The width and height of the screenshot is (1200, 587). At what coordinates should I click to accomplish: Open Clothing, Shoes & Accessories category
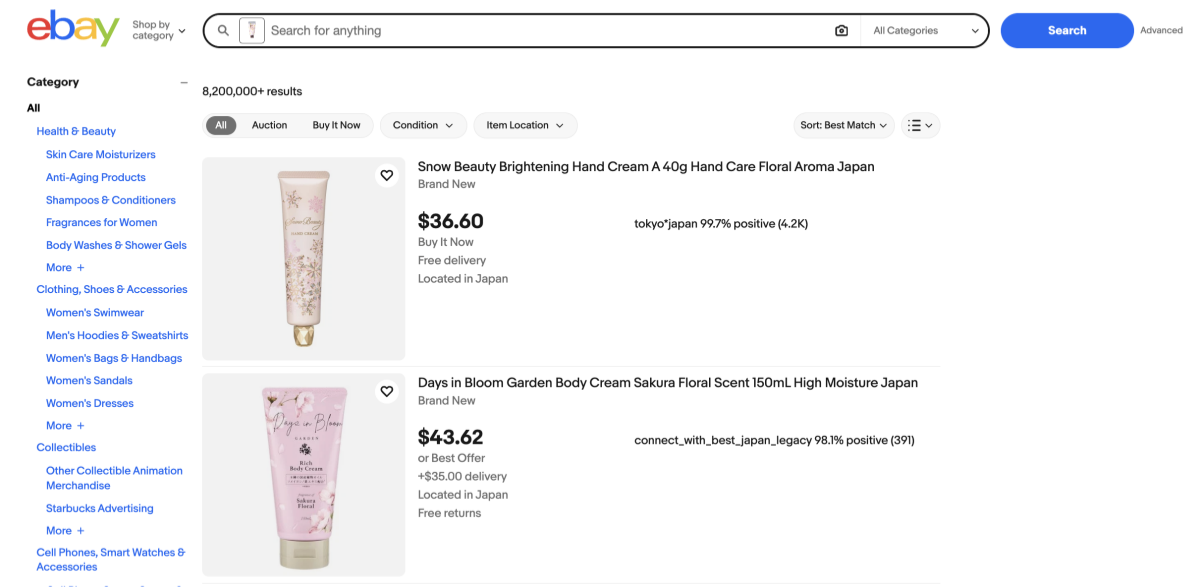tap(112, 290)
